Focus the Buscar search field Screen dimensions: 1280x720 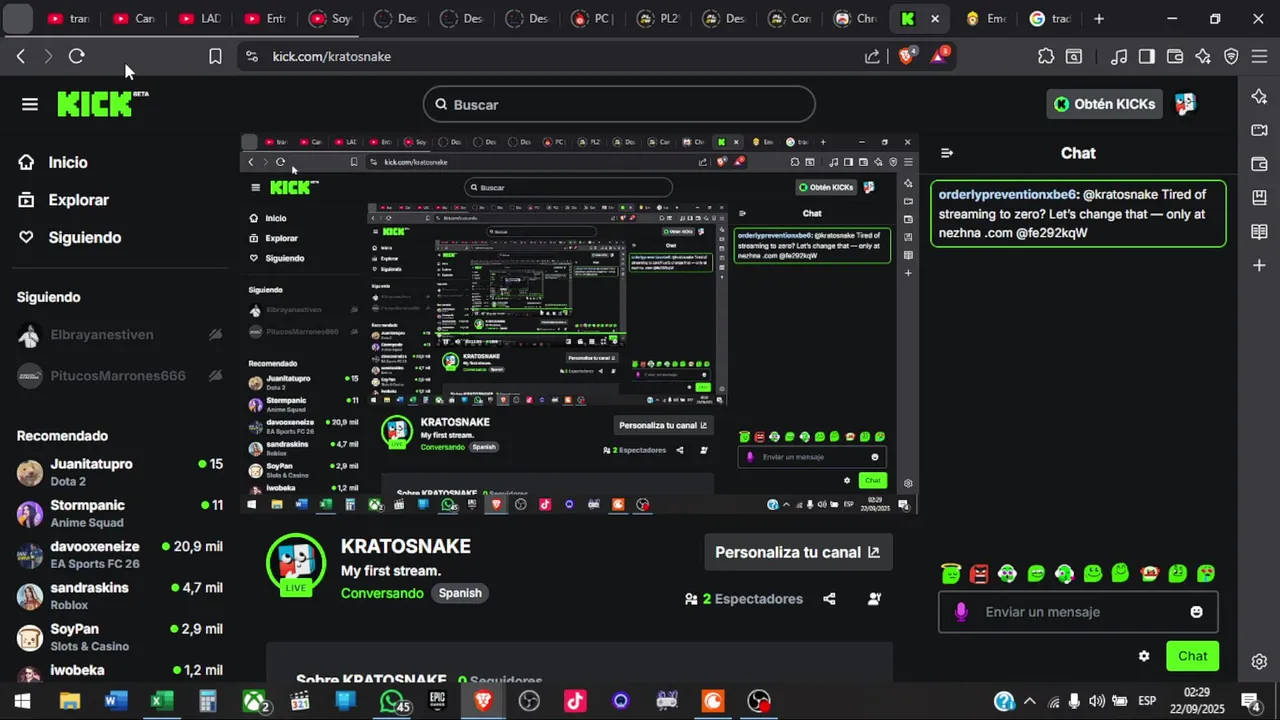coord(619,104)
